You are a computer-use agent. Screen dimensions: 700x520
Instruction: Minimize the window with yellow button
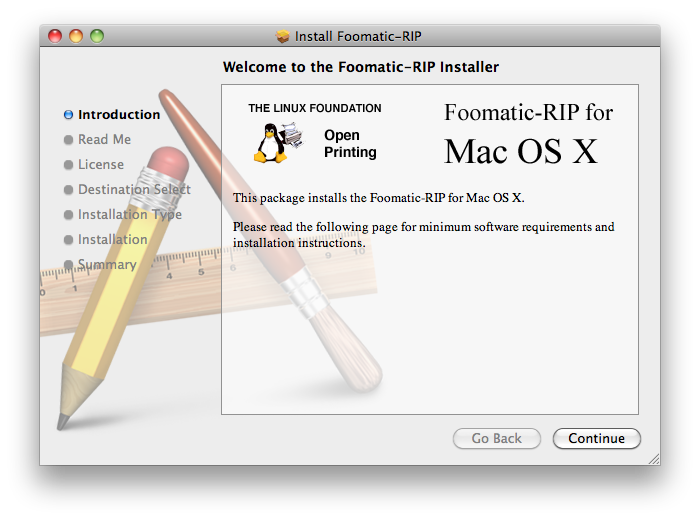coord(76,36)
